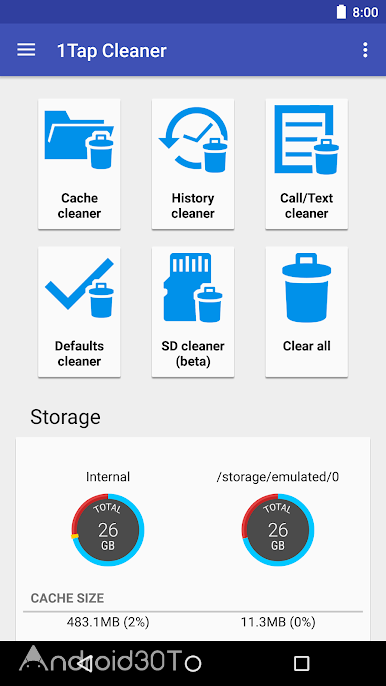Tap the Call/Text cleaner document icon
Viewport: 386px width, 686px height.
click(x=307, y=140)
